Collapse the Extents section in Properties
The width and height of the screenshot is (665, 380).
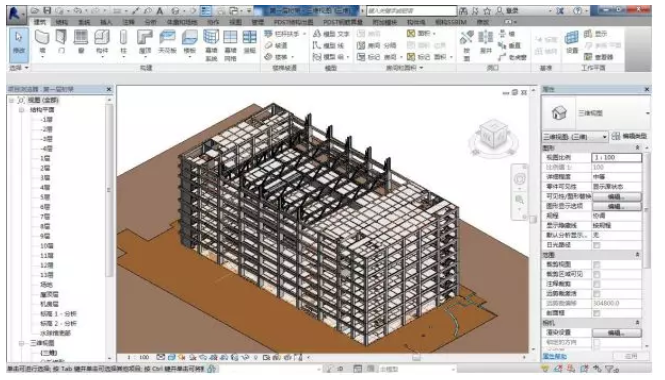[637, 254]
